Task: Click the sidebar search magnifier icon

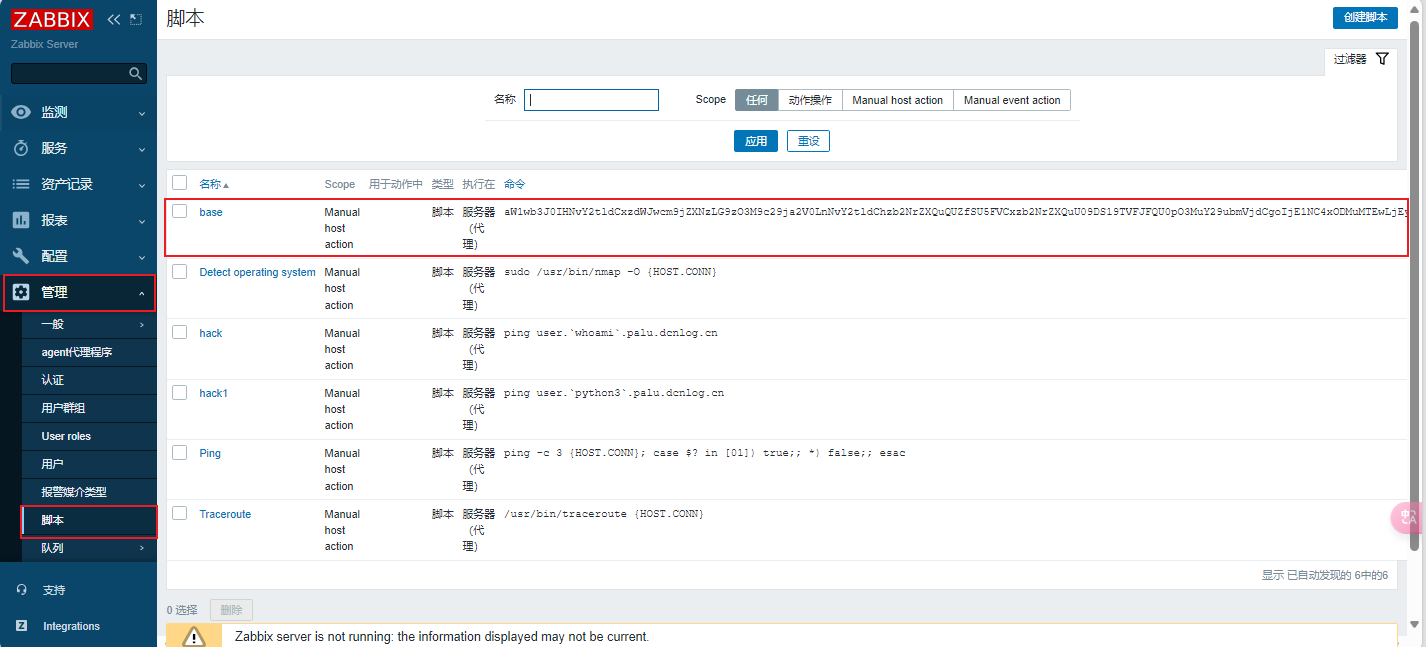Action: (x=135, y=73)
